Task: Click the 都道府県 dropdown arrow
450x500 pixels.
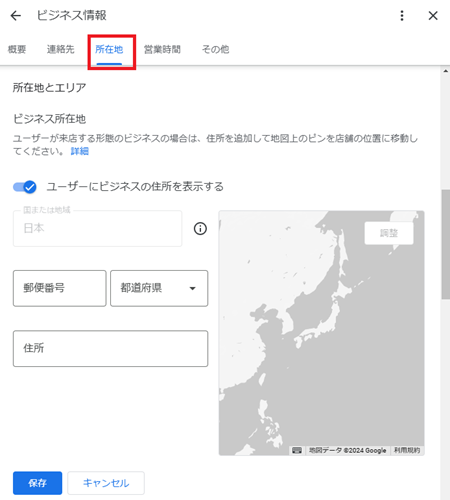Action: coord(192,288)
